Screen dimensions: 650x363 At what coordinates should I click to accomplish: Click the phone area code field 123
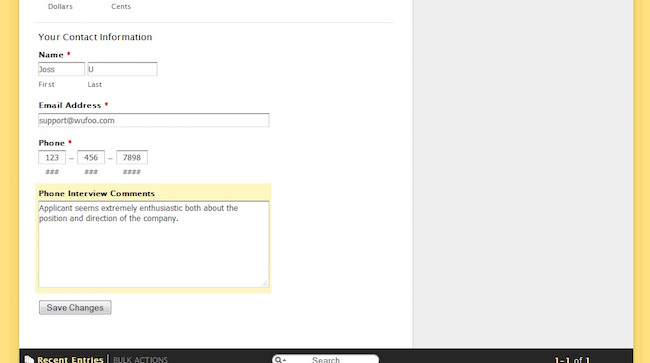coord(52,157)
